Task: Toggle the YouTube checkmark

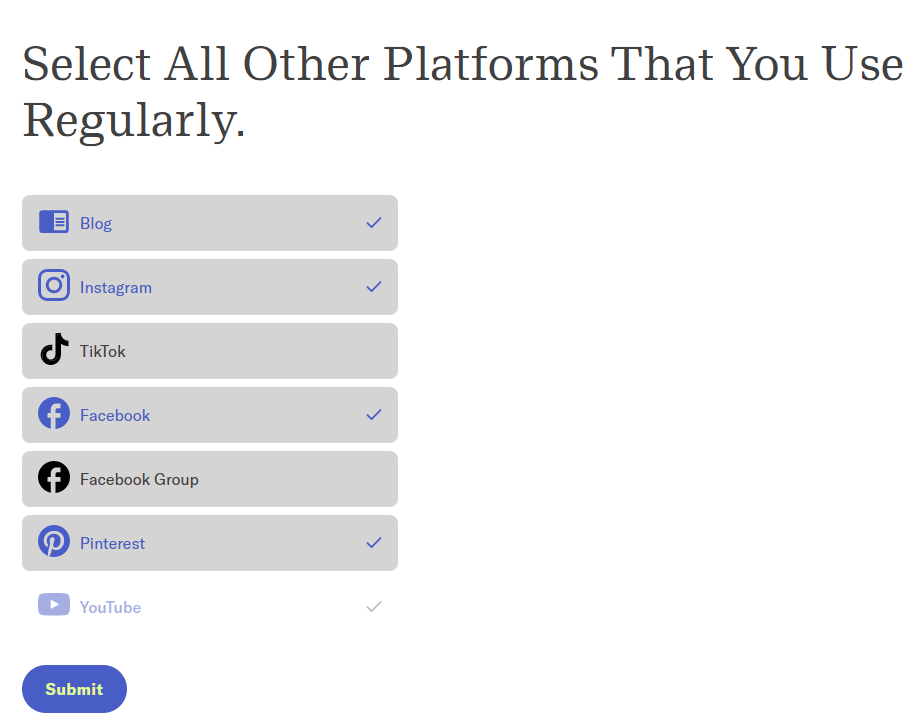Action: click(374, 607)
